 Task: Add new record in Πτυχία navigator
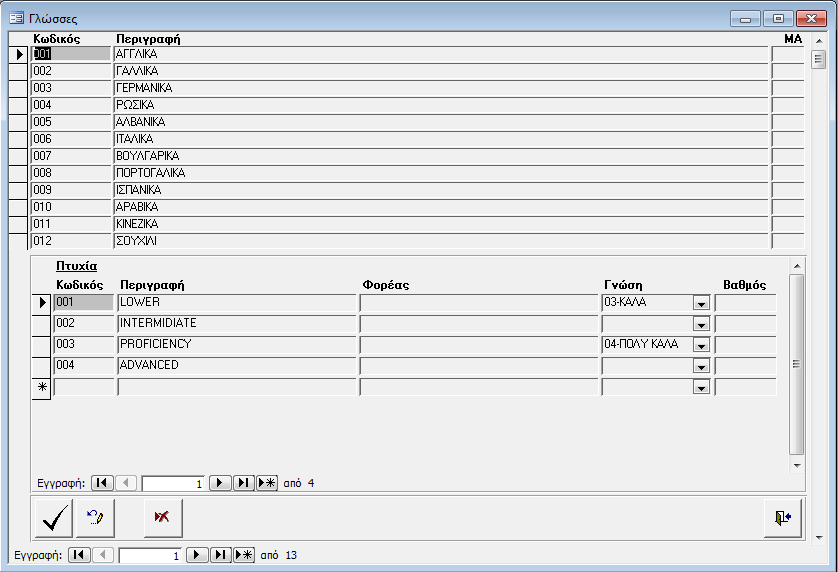(x=267, y=483)
